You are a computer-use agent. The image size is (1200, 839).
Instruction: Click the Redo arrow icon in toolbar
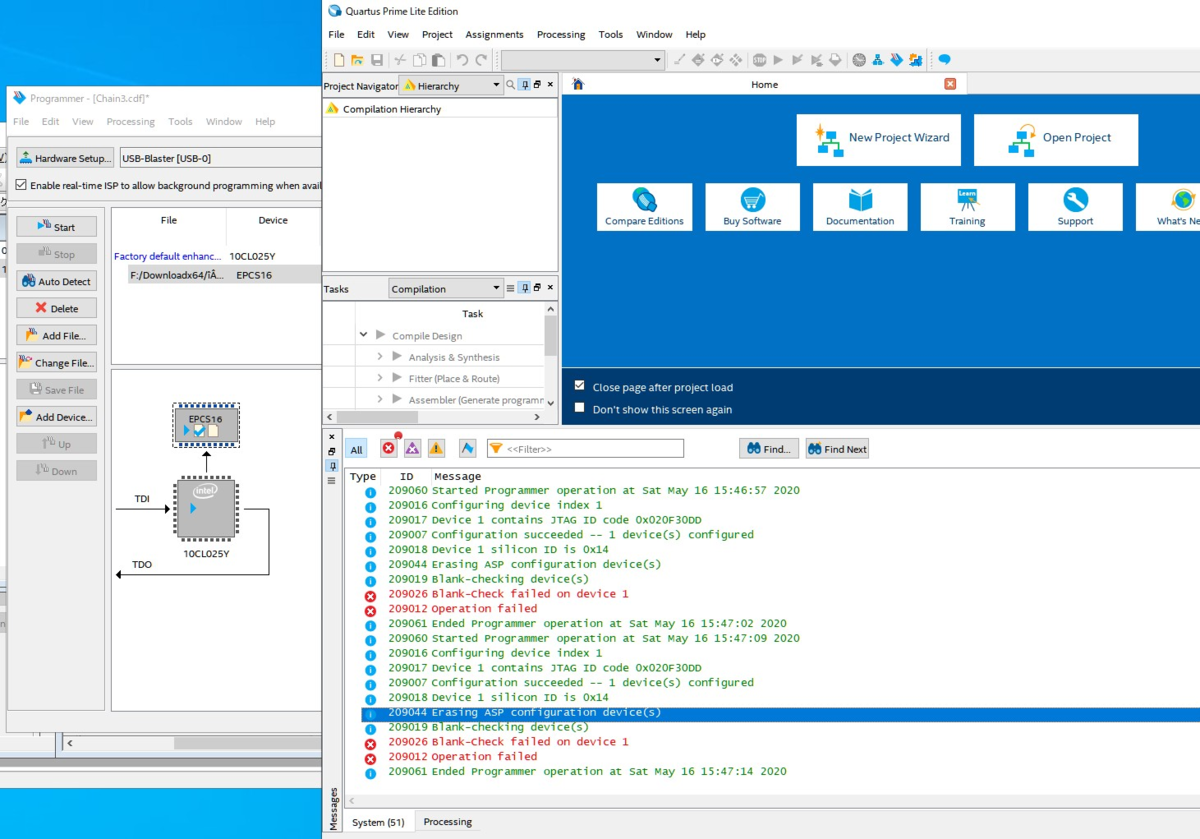tap(481, 60)
